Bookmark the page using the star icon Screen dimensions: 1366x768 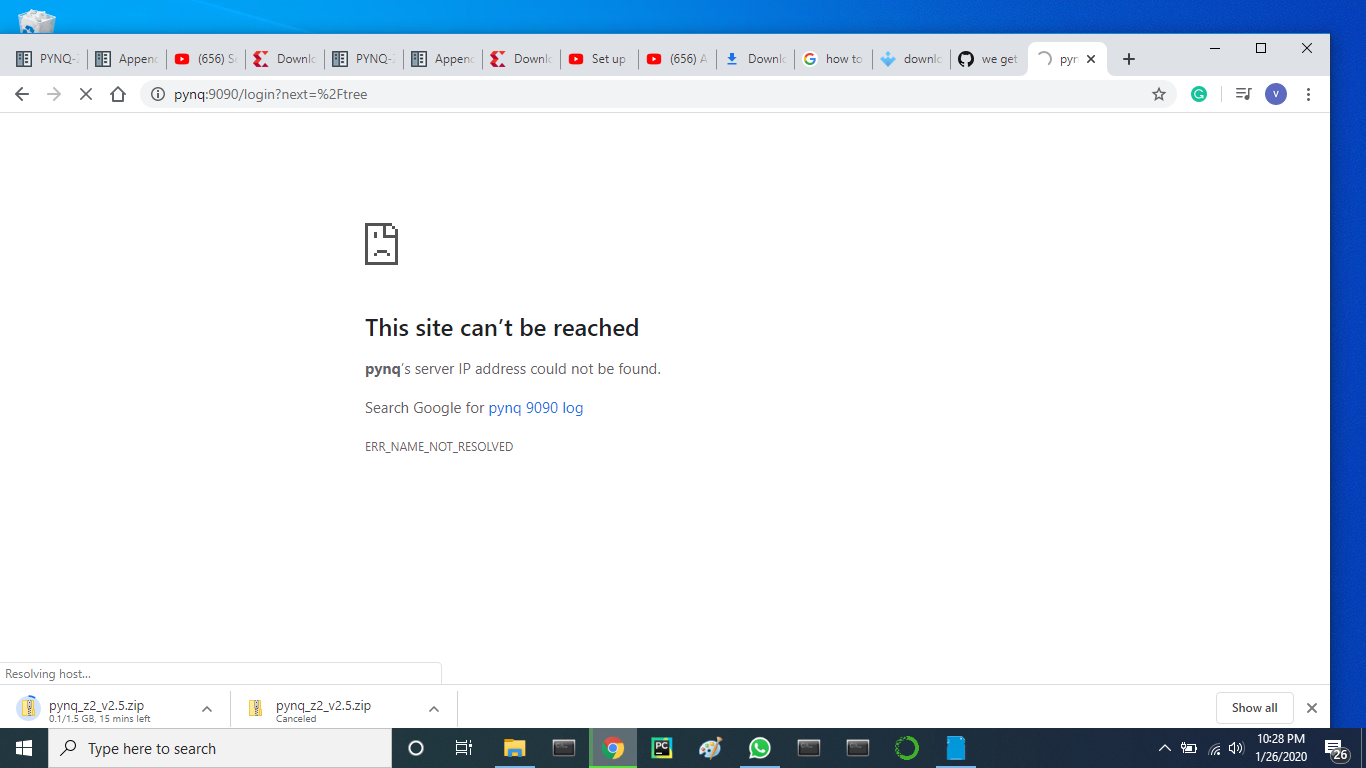coord(1159,93)
